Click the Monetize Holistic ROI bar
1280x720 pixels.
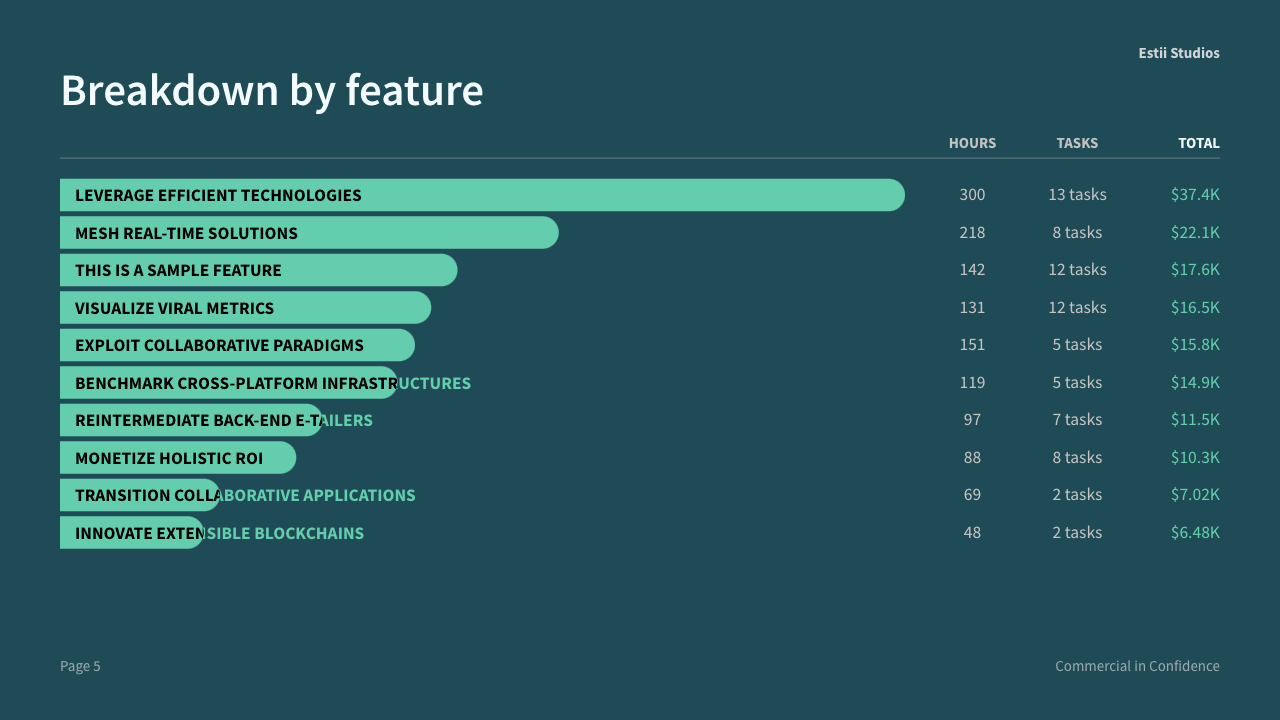178,457
